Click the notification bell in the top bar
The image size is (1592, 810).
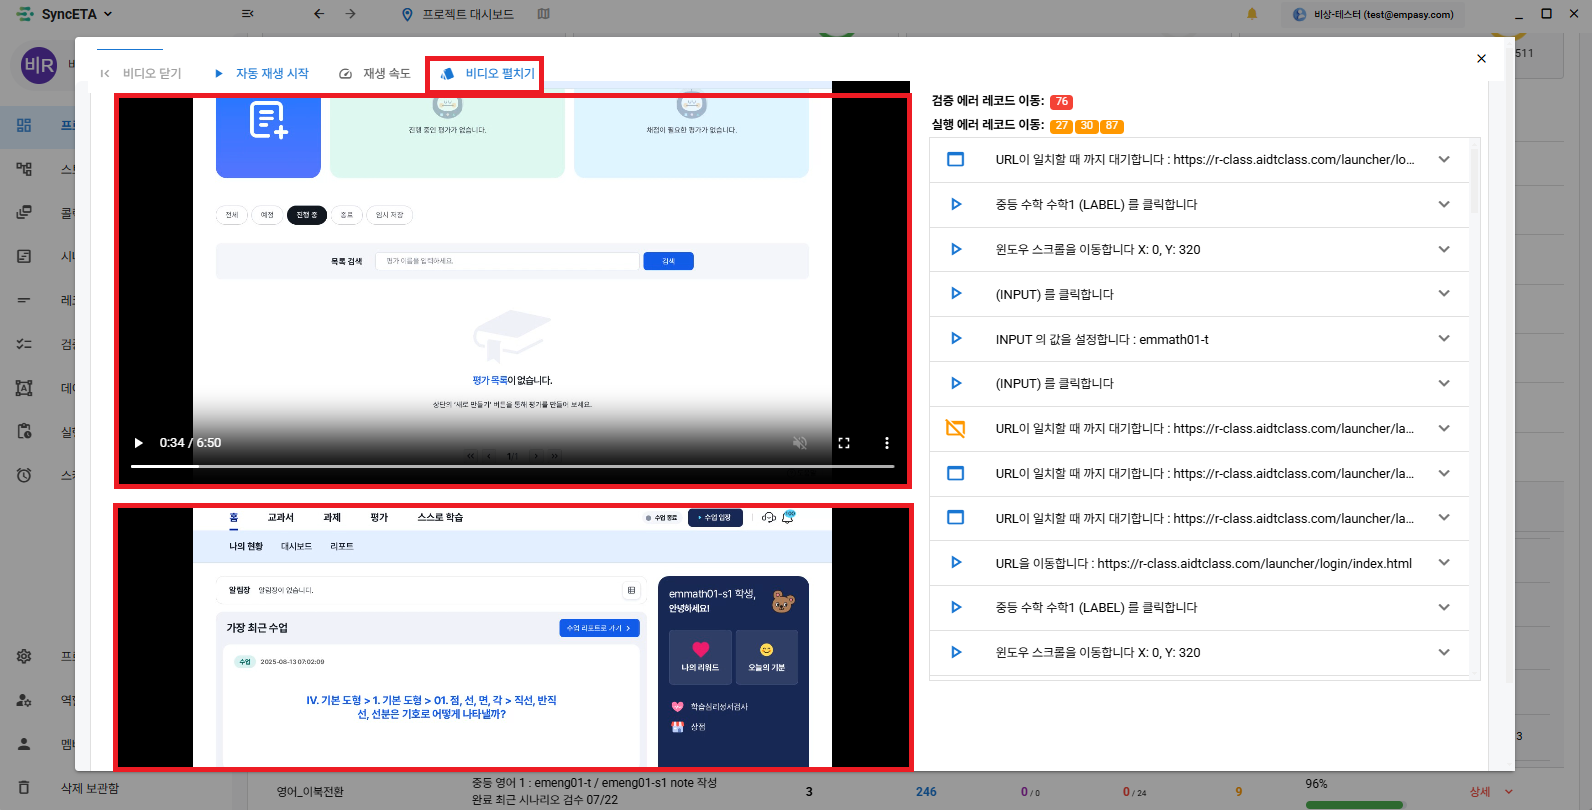coord(1252,14)
